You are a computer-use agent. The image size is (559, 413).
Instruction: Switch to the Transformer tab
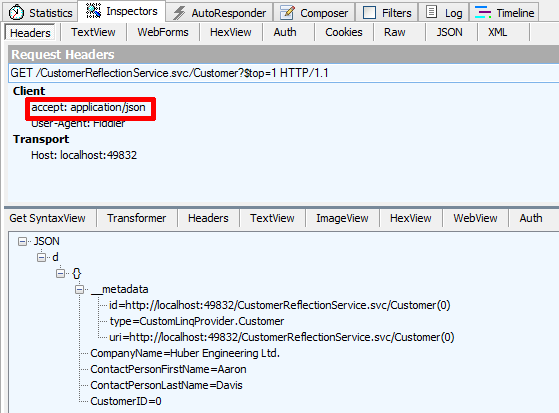[x=137, y=218]
